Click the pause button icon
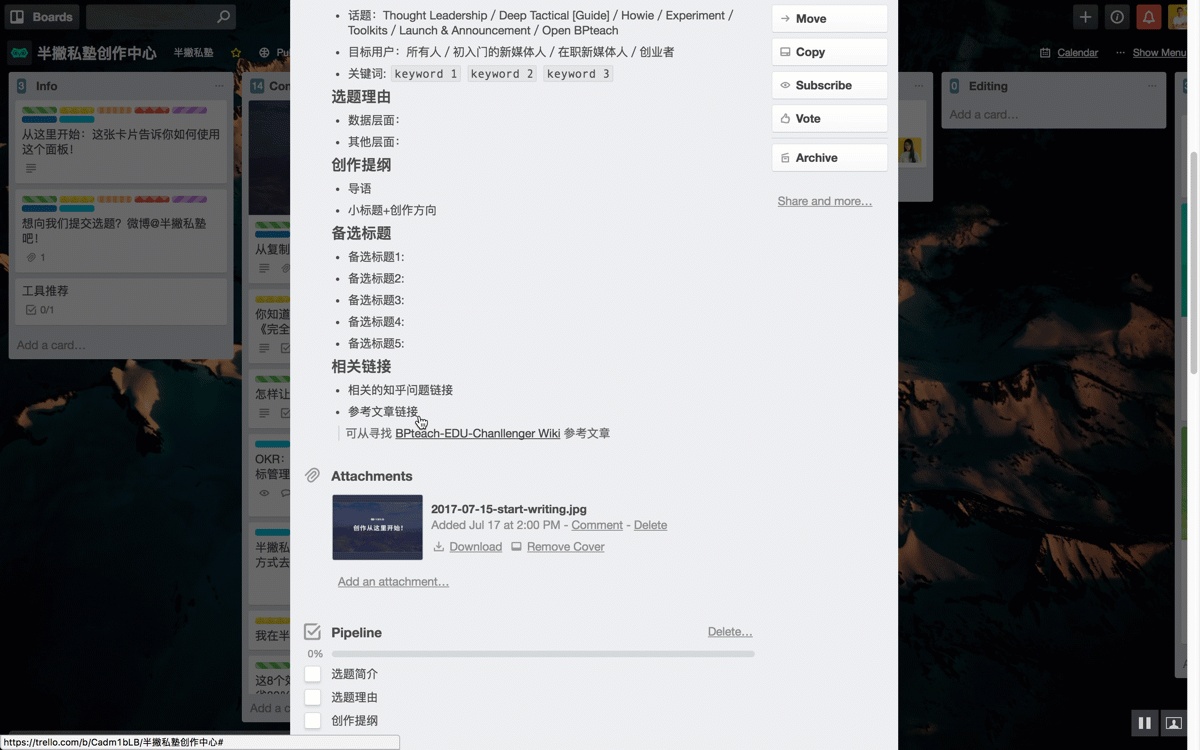The image size is (1200, 750). pos(1144,723)
